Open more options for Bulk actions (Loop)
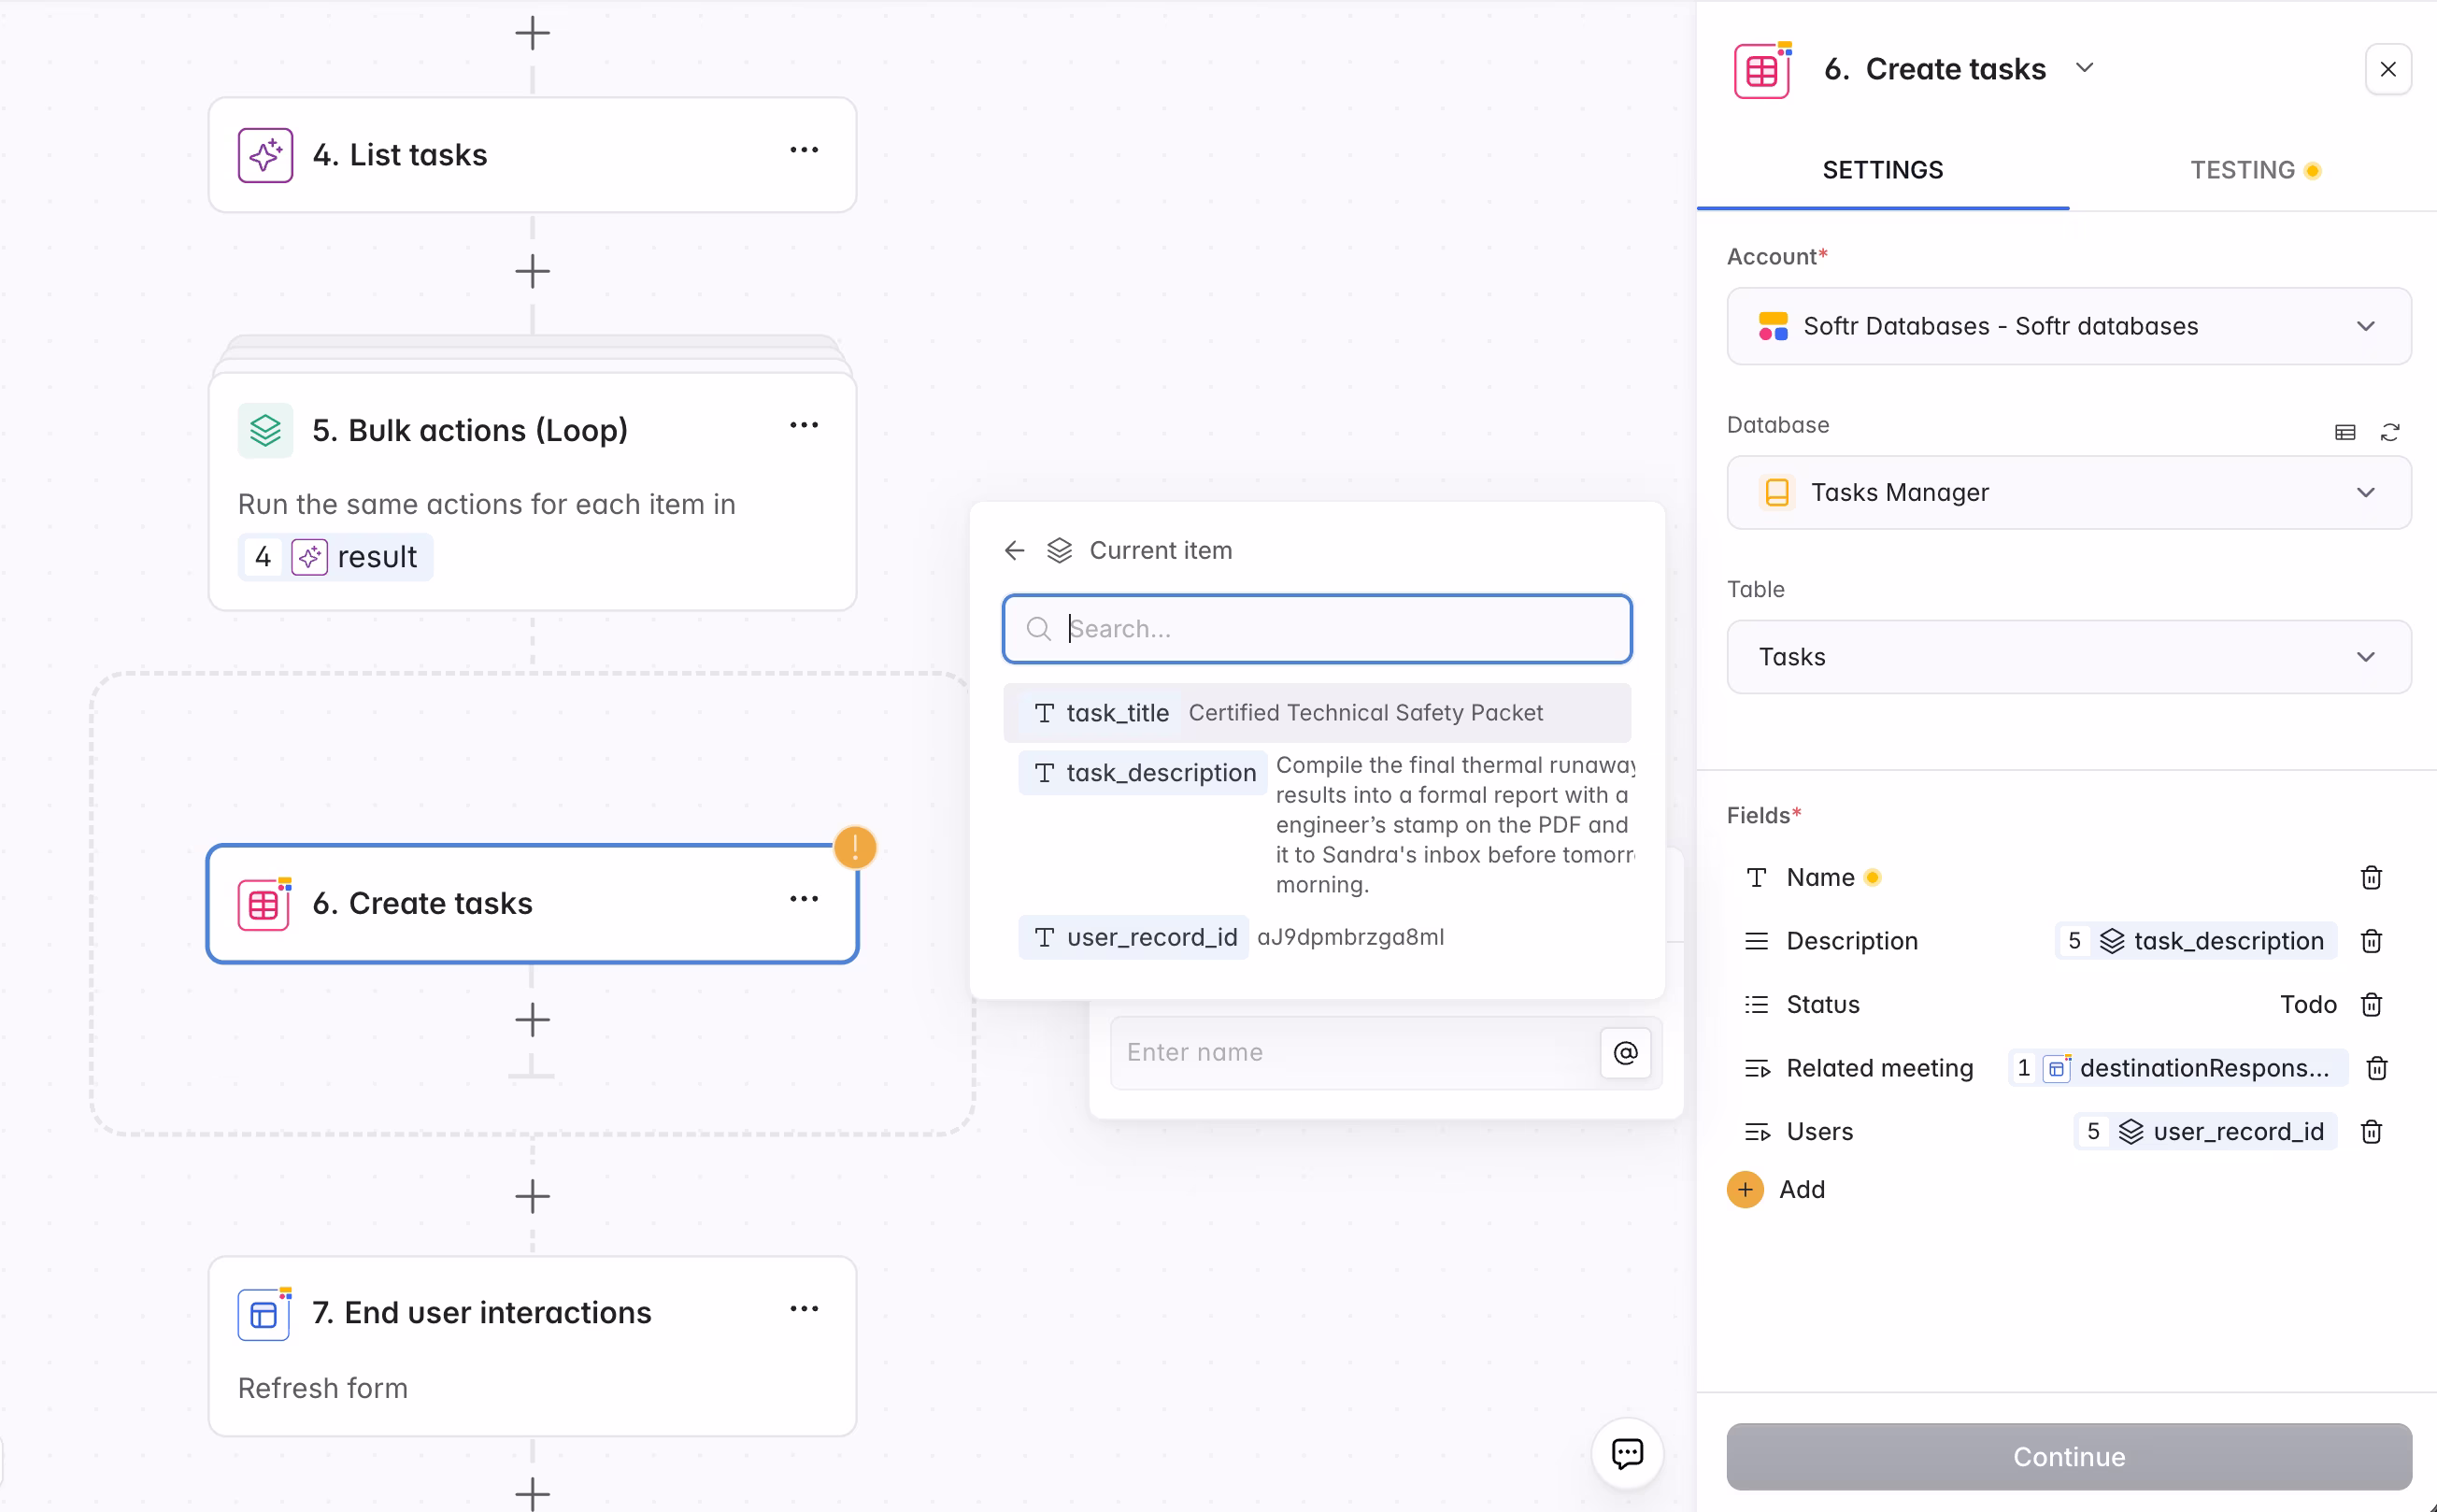The image size is (2437, 1512). click(x=805, y=424)
